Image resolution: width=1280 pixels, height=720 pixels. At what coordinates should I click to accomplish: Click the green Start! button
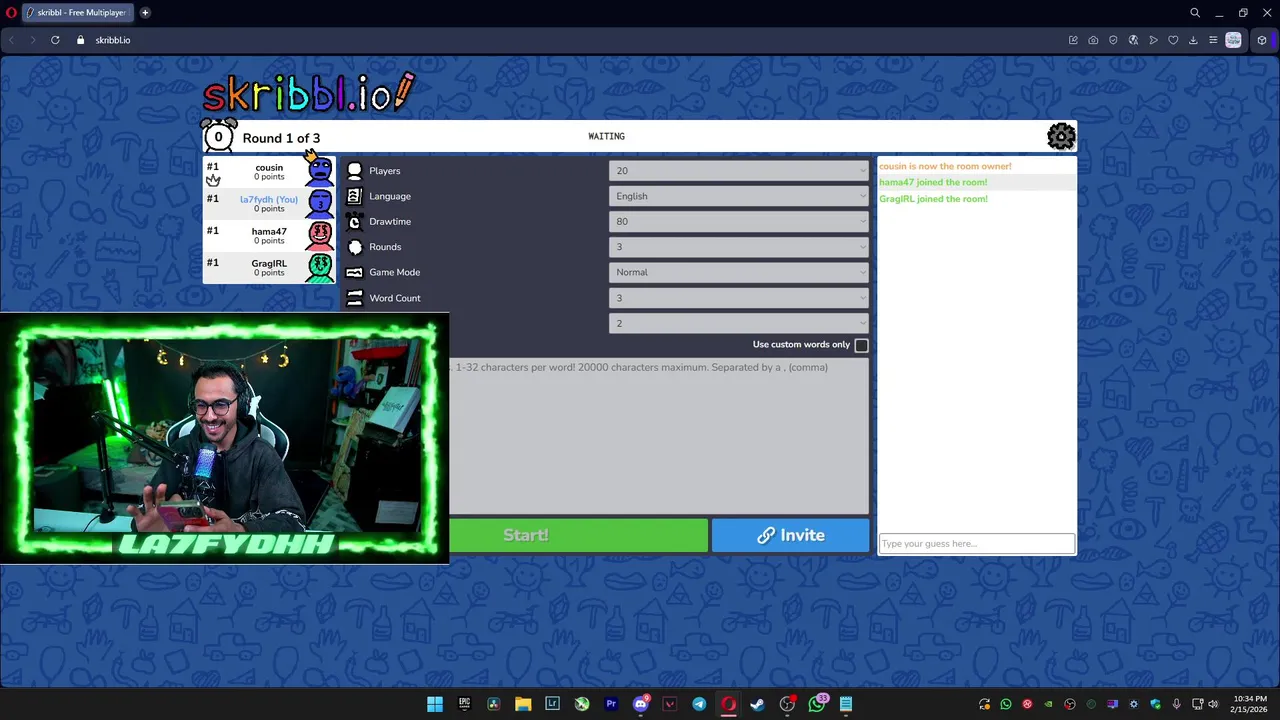coord(577,535)
